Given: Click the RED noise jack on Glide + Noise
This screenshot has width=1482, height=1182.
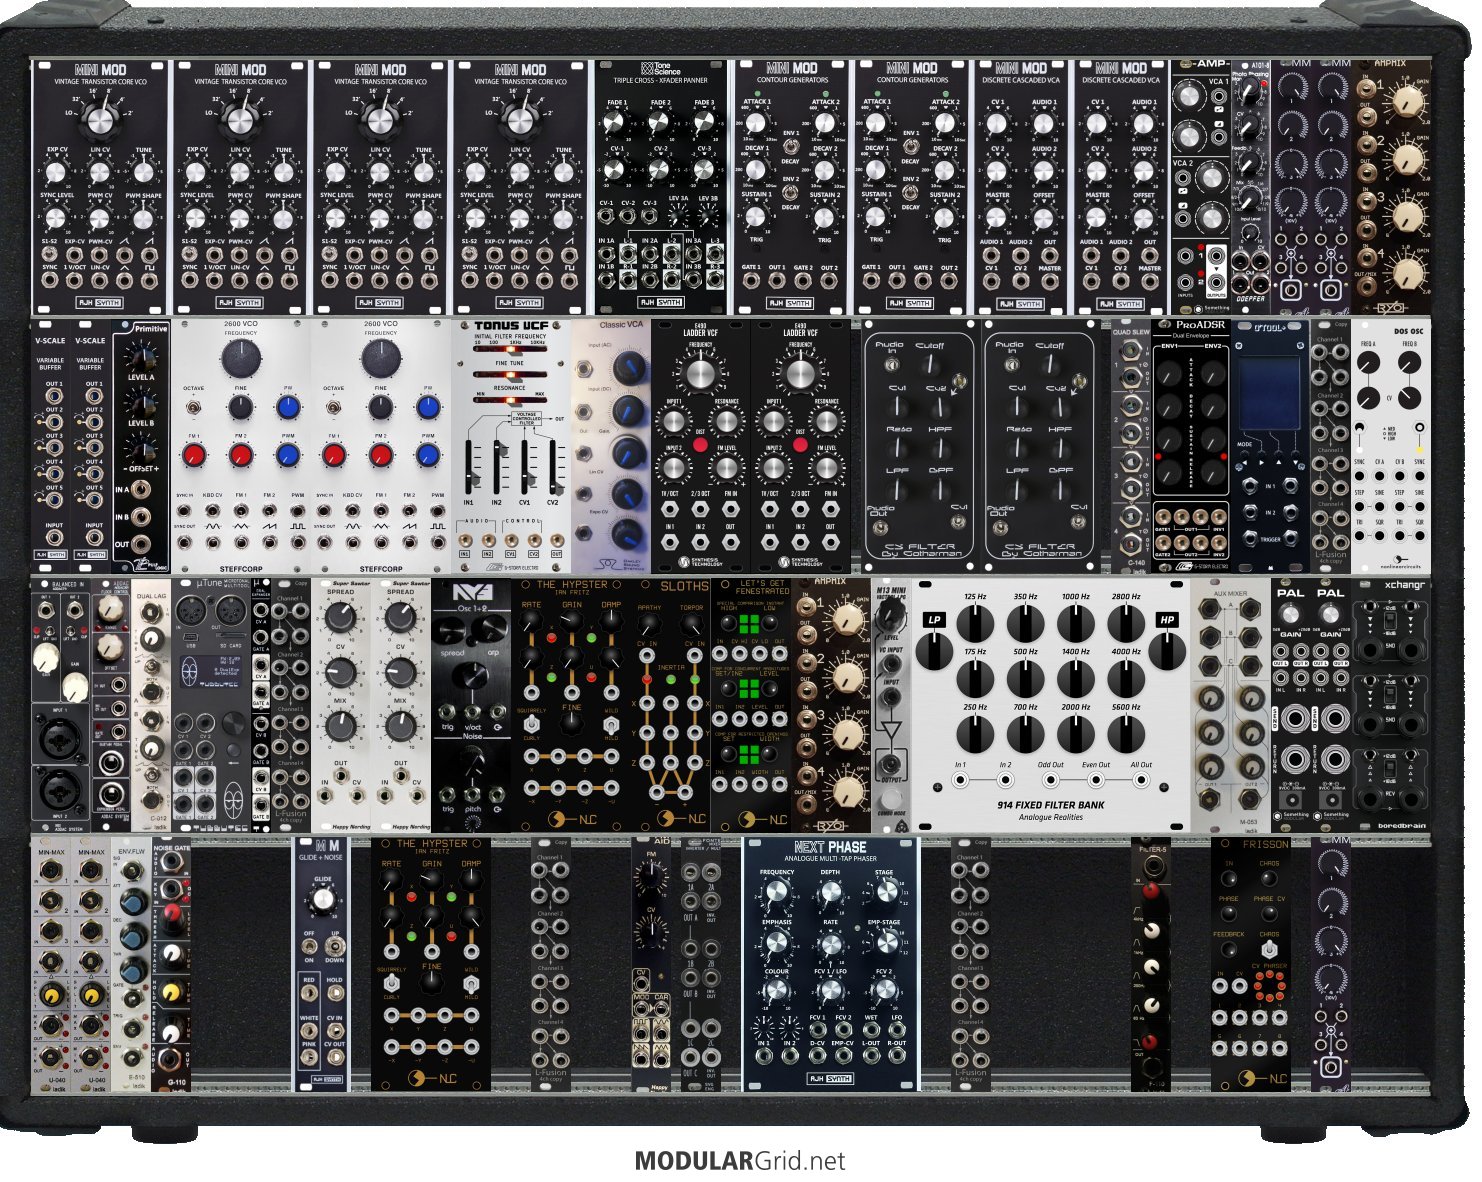Looking at the screenshot, I should (309, 994).
